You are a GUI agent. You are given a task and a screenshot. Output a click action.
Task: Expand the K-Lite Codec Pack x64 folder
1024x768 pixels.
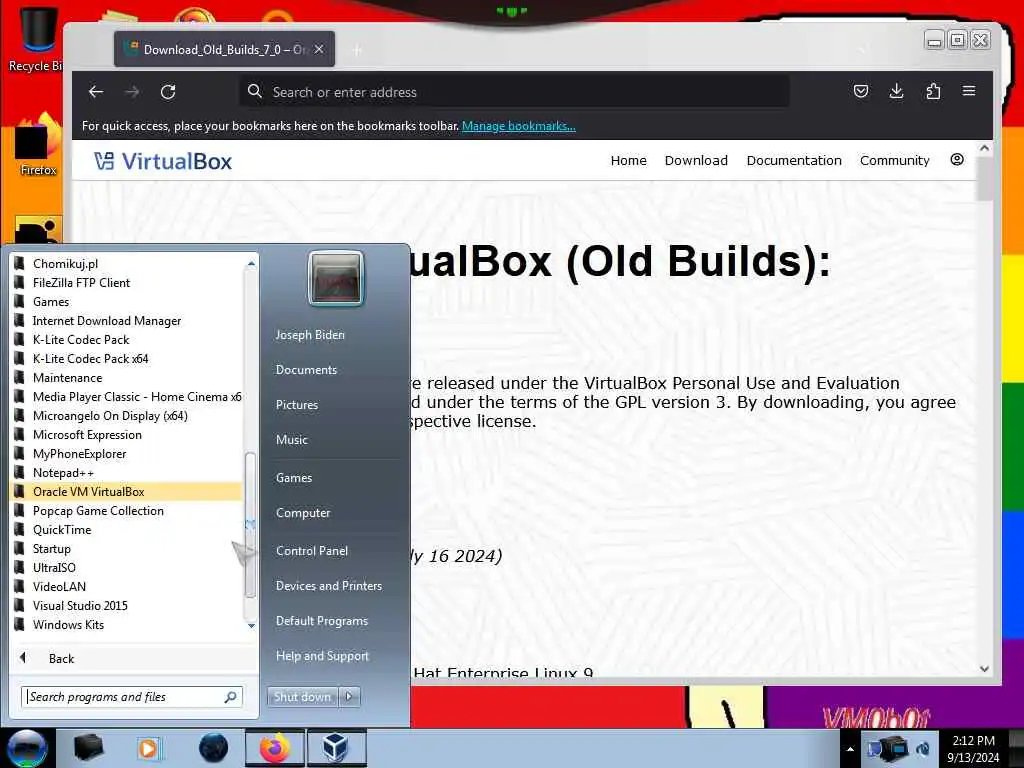tap(126, 359)
